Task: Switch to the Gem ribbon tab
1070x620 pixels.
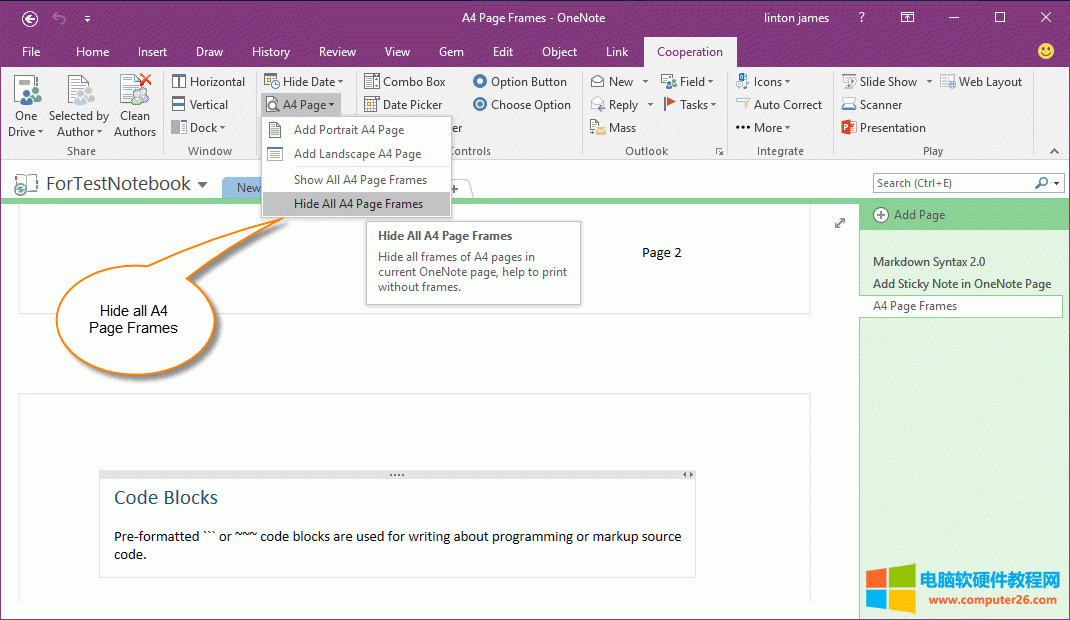Action: coord(451,52)
